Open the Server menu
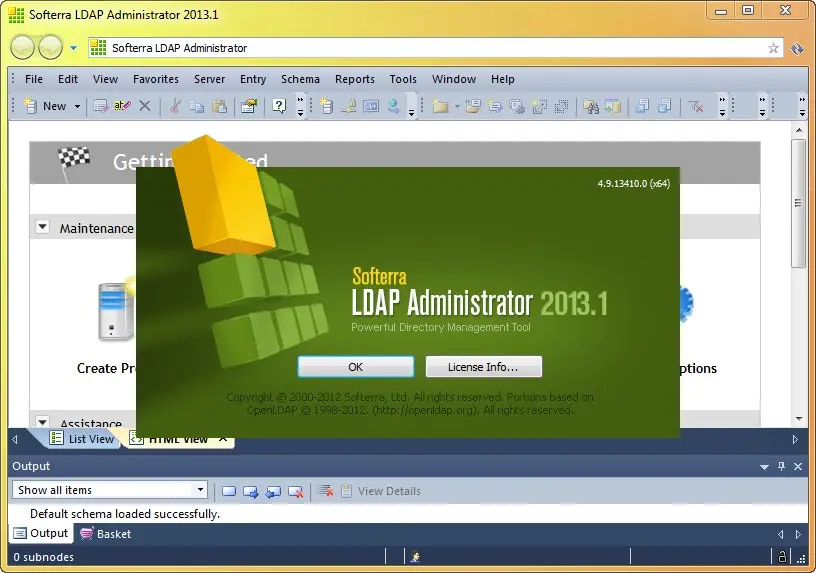 point(210,79)
